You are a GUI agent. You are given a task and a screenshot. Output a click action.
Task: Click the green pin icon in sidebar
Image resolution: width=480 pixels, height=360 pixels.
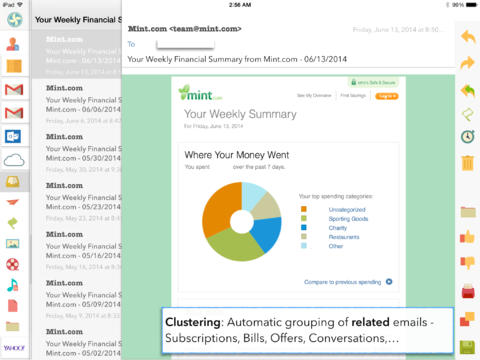[x=13, y=223]
